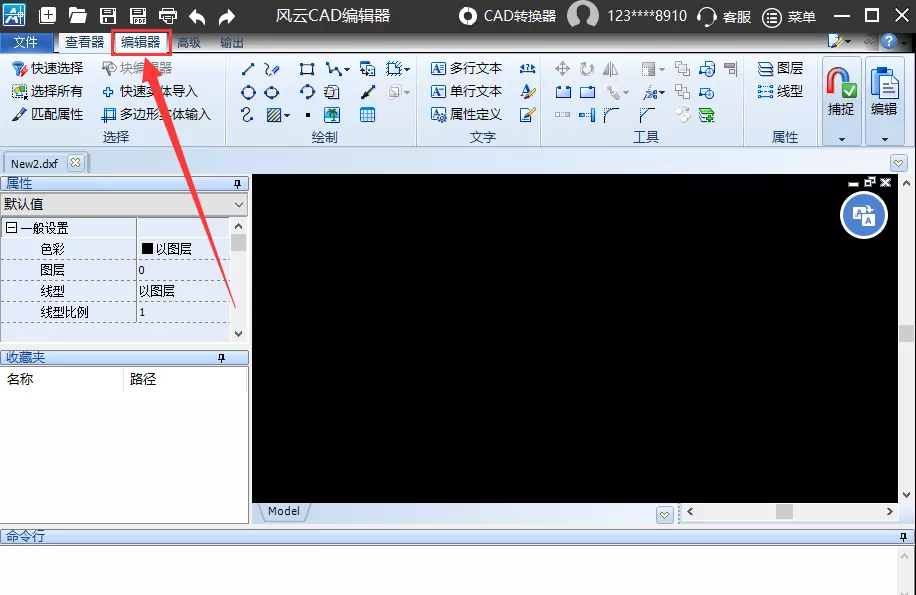Toggle the 捕捉 snap button
The height and width of the screenshot is (595, 916).
tap(841, 92)
